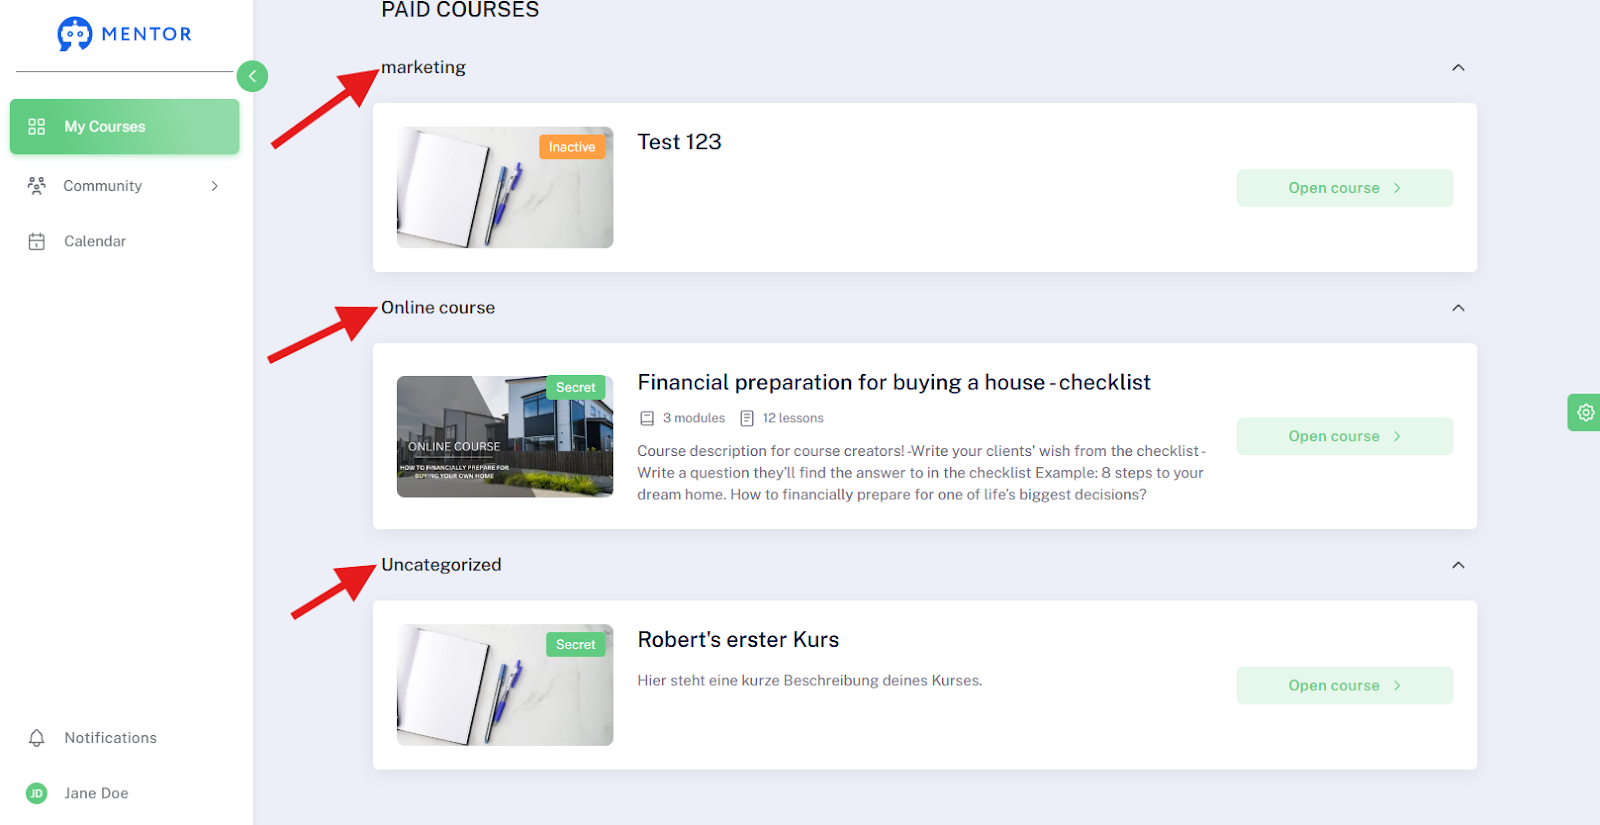This screenshot has height=825, width=1600.
Task: Open course for Test 123
Action: click(1345, 188)
